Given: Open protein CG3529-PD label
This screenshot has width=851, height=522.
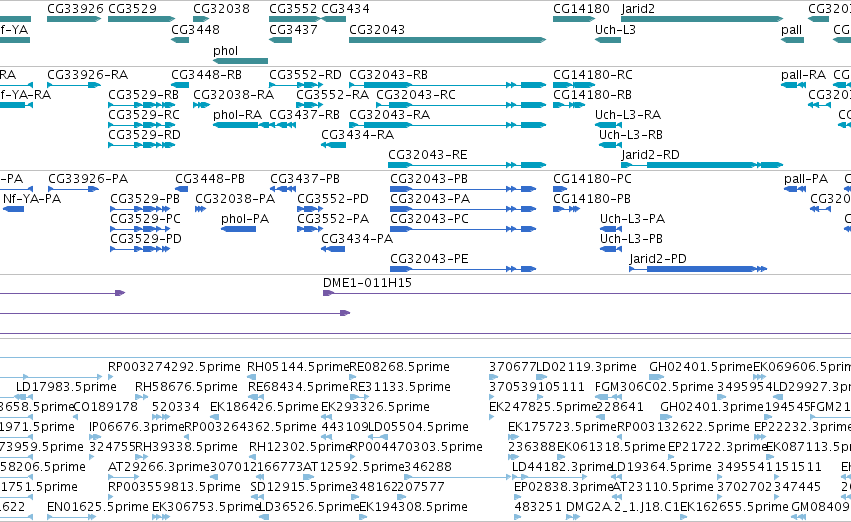Looking at the screenshot, I should pyautogui.click(x=146, y=239).
